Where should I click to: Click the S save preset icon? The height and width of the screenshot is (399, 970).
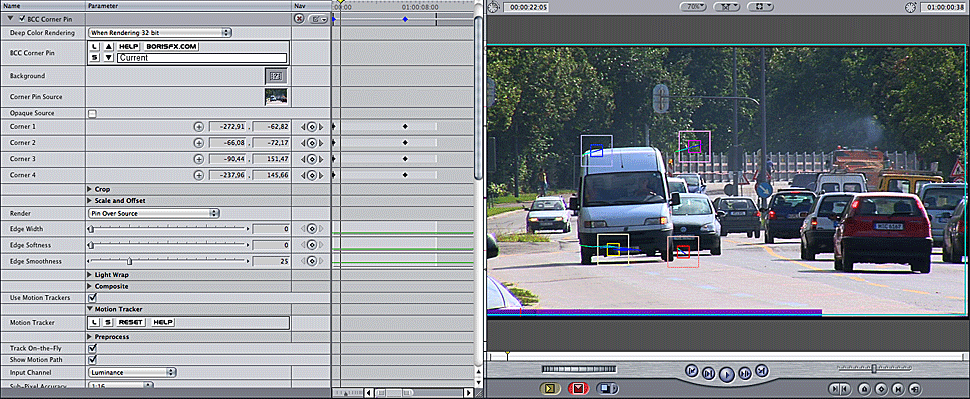point(94,58)
